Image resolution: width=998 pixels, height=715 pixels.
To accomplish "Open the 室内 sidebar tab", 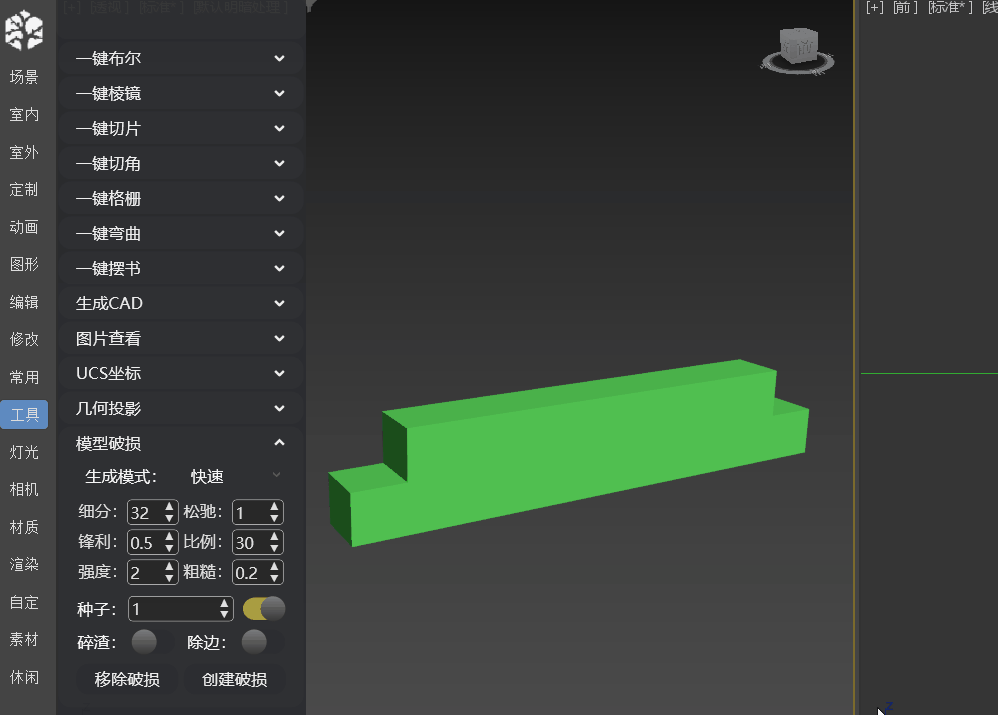I will point(24,115).
